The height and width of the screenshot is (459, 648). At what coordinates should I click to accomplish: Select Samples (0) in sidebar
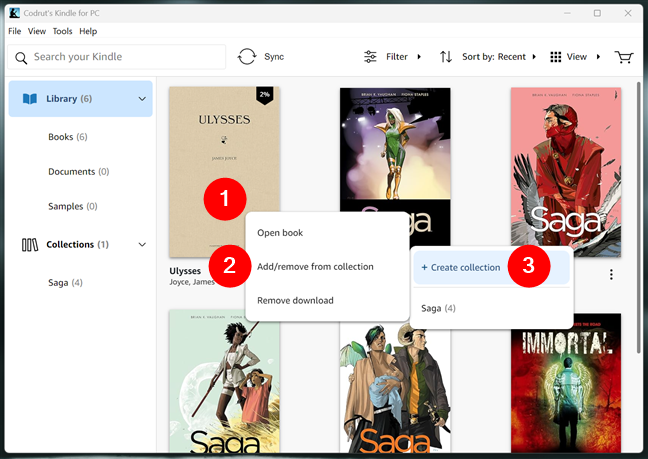pos(73,206)
